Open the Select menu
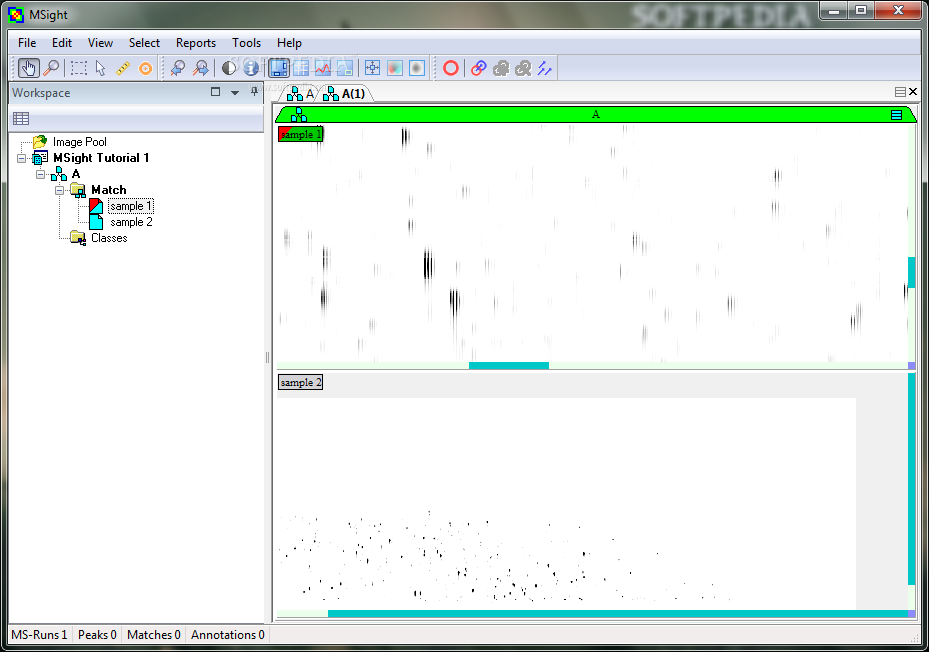This screenshot has height=652, width=929. click(x=144, y=43)
